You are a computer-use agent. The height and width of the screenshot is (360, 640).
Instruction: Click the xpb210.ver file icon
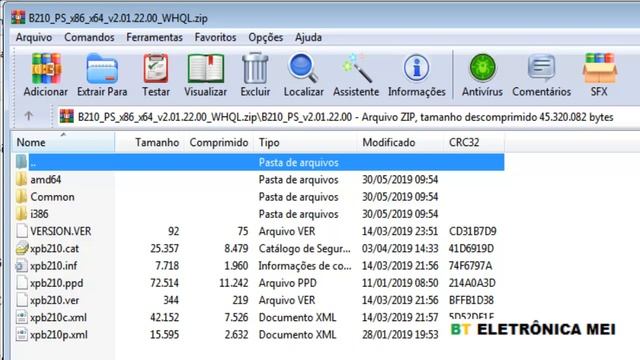point(22,300)
